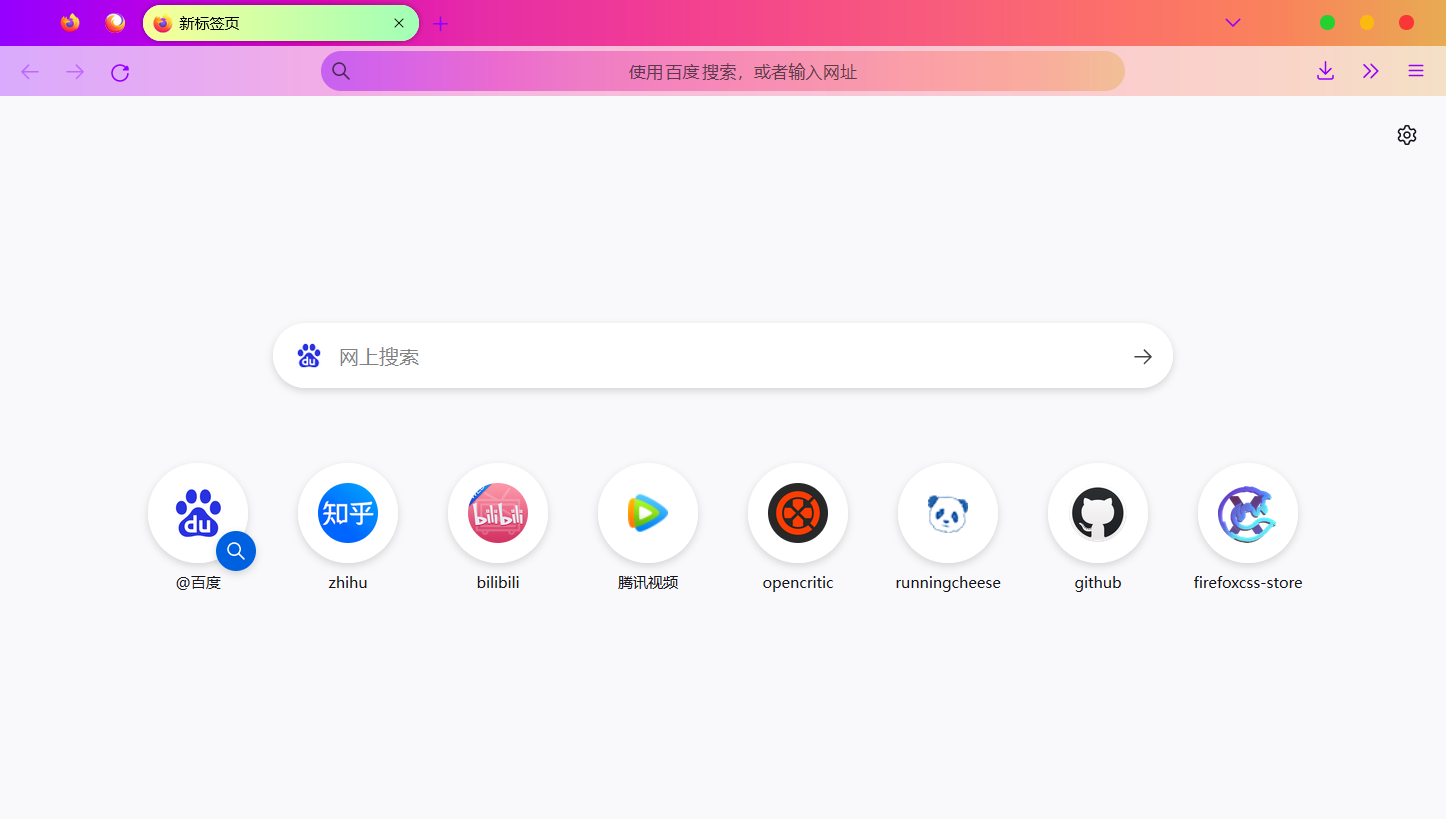Viewport: 1446px width, 819px height.
Task: Click the yellow window control dot
Action: [x=1367, y=23]
